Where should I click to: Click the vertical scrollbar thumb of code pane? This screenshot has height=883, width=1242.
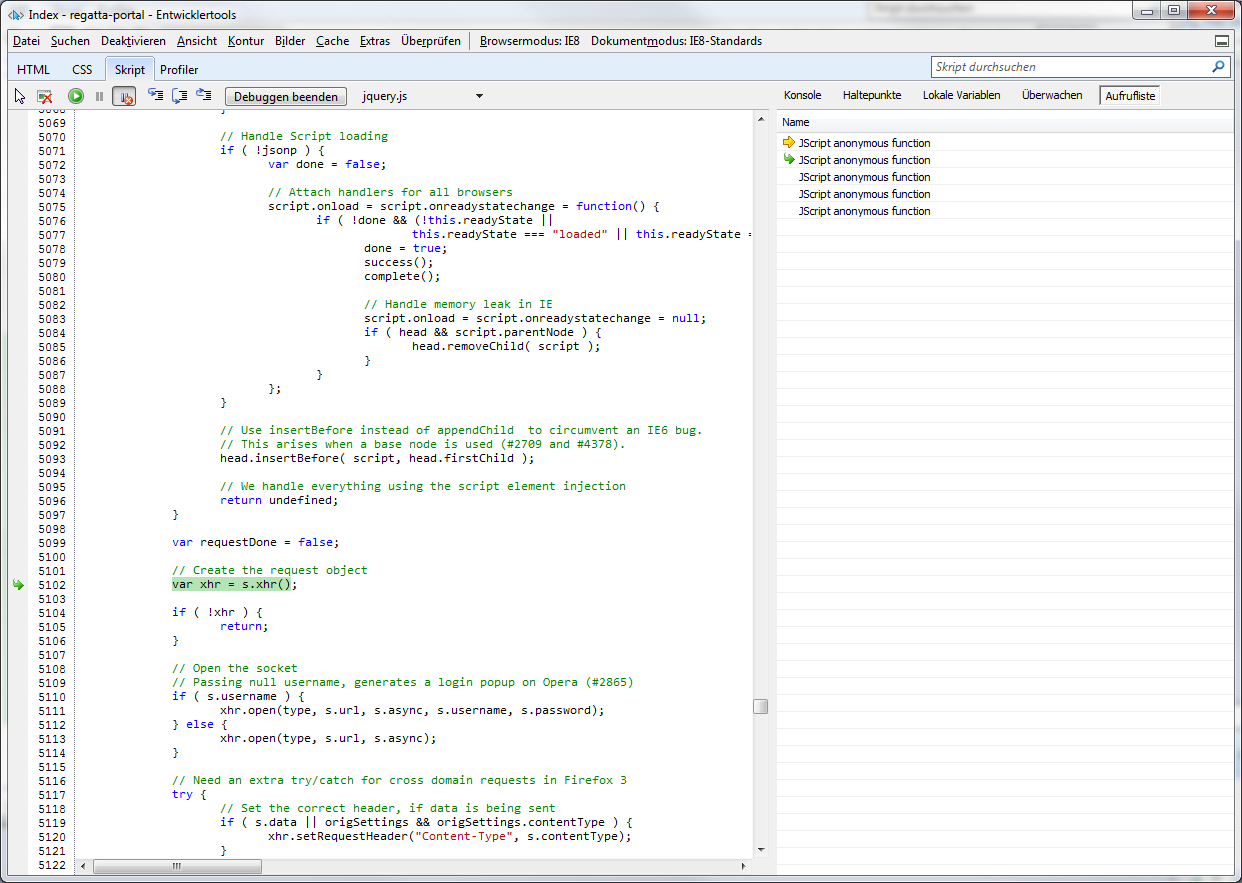point(761,706)
